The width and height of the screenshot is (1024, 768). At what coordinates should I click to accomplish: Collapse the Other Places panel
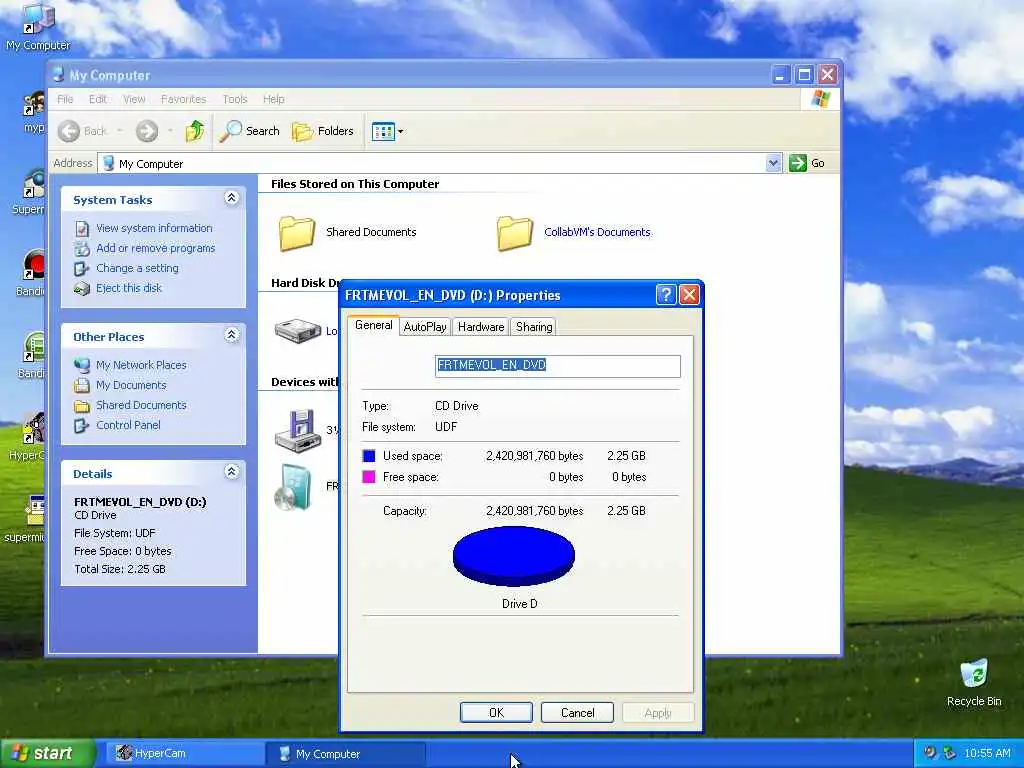click(232, 335)
